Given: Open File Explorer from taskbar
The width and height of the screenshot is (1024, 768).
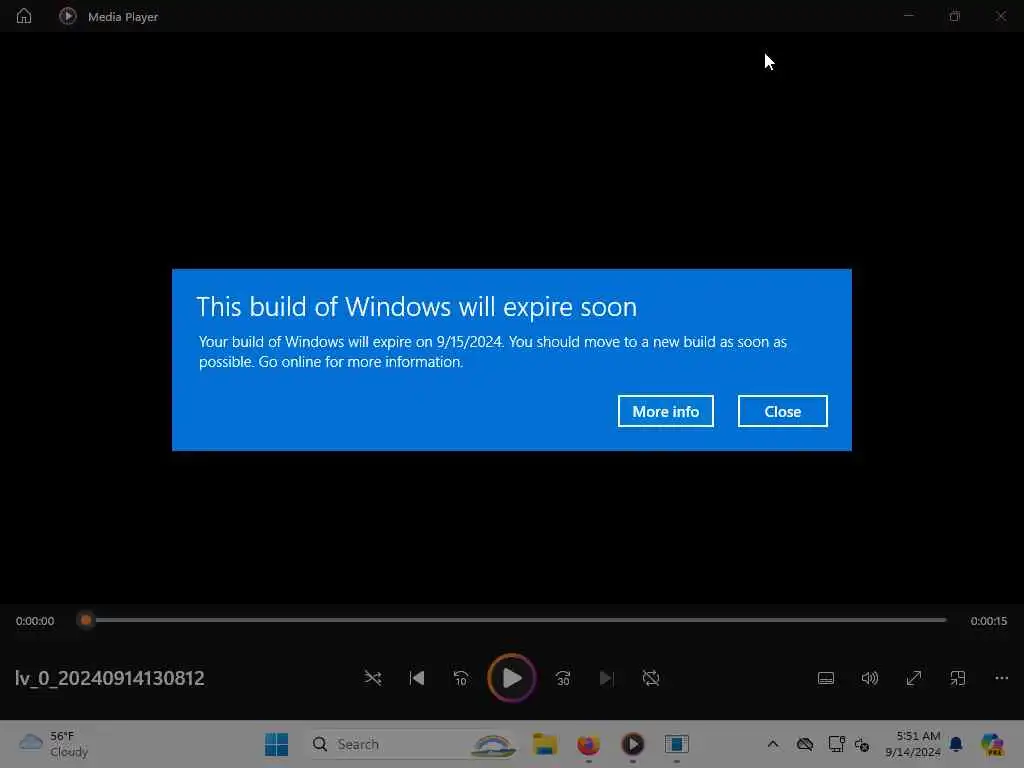Looking at the screenshot, I should [545, 744].
